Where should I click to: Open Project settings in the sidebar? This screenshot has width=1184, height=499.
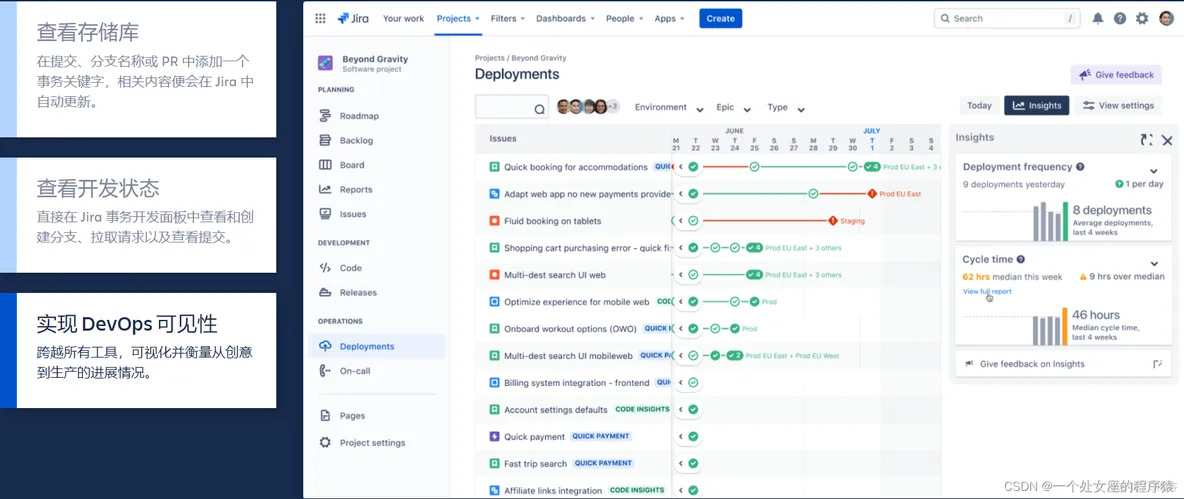pos(372,442)
